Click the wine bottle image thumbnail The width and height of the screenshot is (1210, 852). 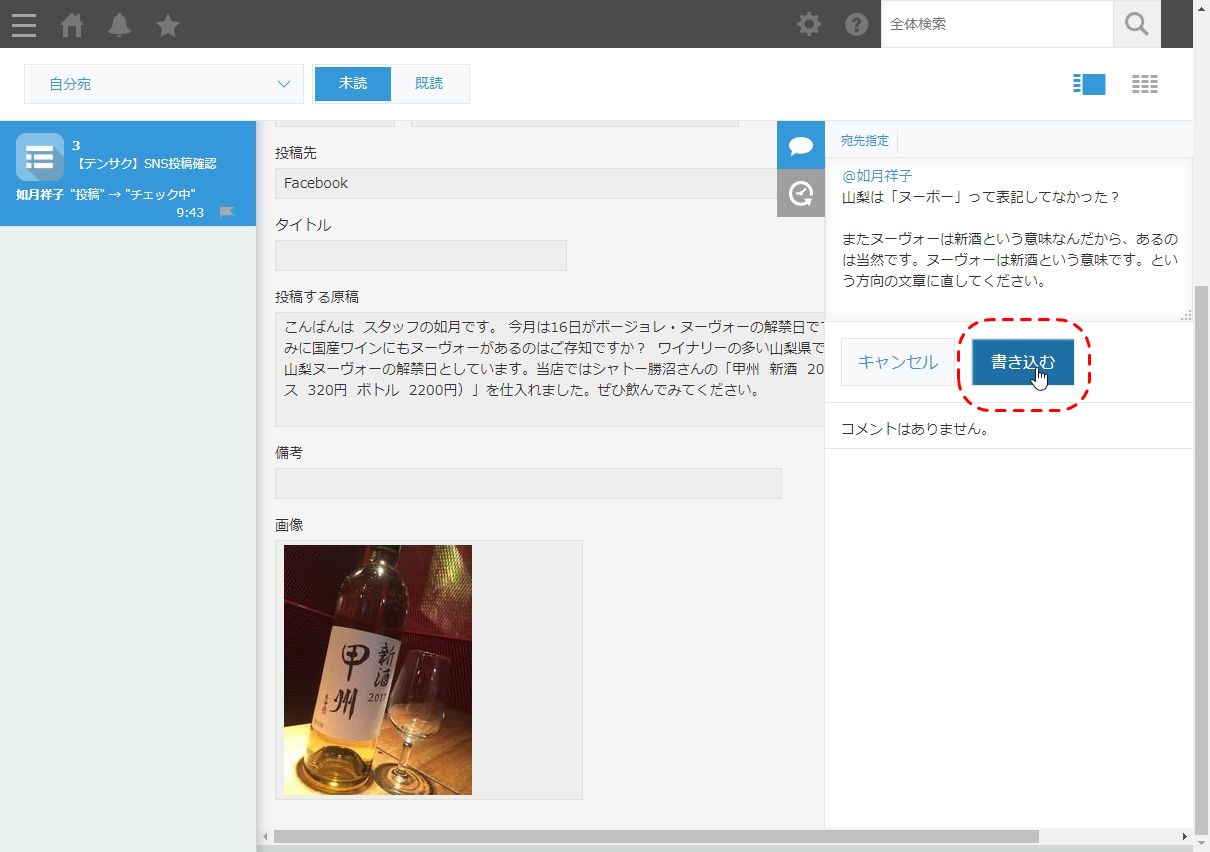tap(378, 670)
